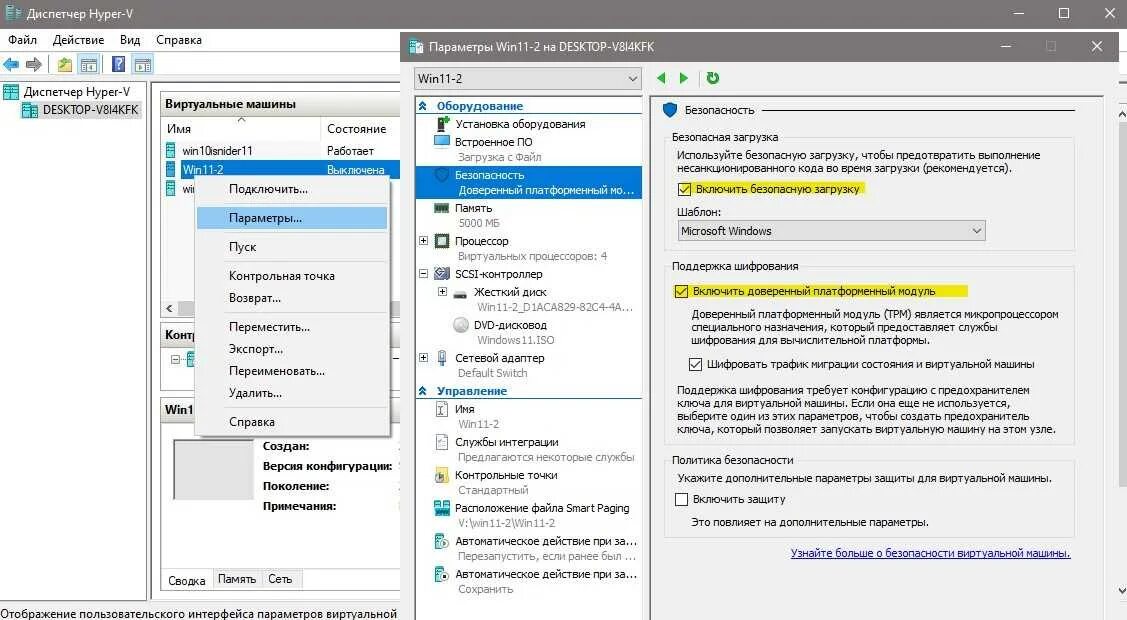Choose Экспорт... in the context menu
This screenshot has width=1127, height=620.
(x=292, y=349)
